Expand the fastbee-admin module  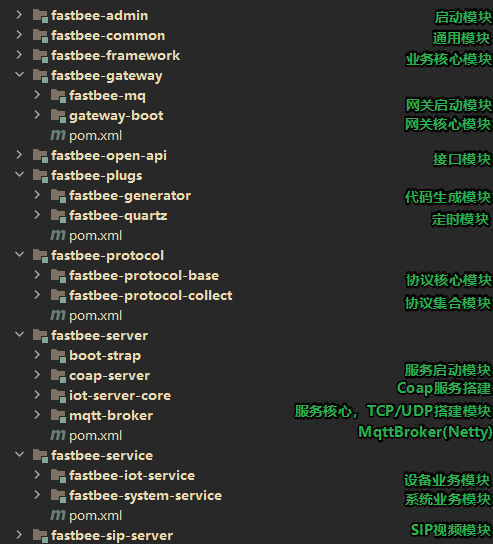[19, 15]
